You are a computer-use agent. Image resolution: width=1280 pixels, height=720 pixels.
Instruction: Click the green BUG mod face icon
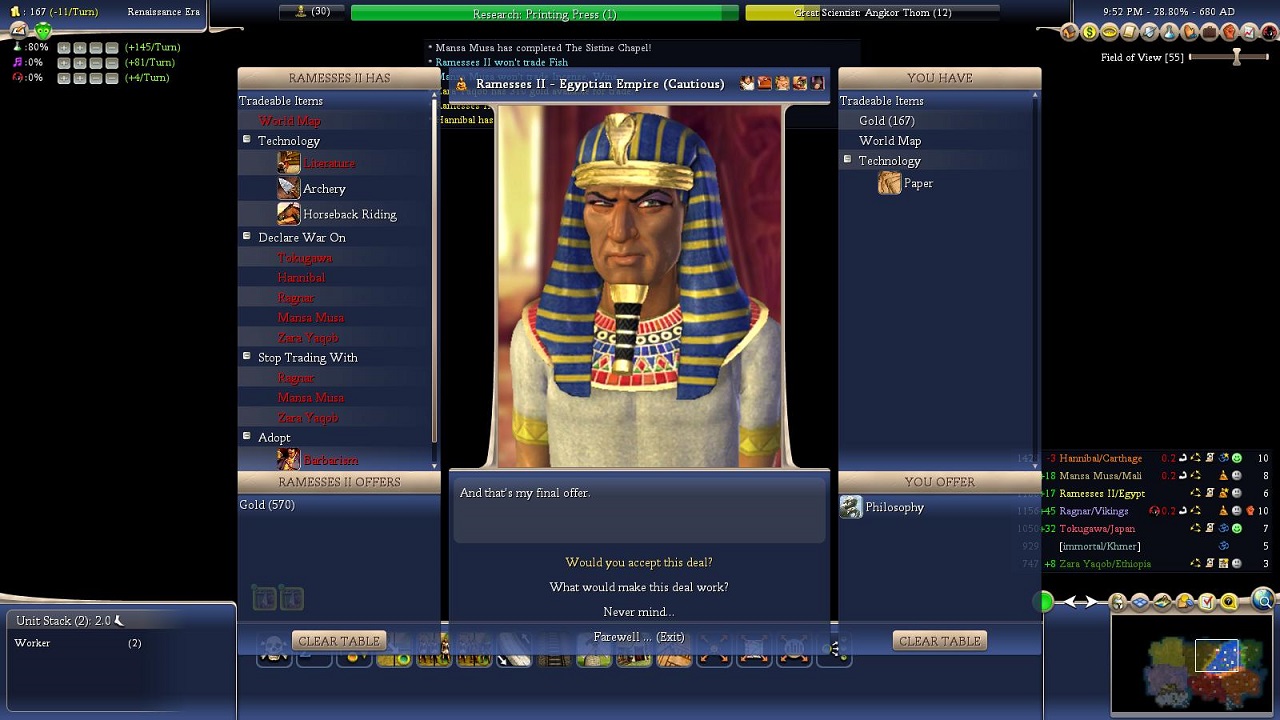click(x=43, y=30)
